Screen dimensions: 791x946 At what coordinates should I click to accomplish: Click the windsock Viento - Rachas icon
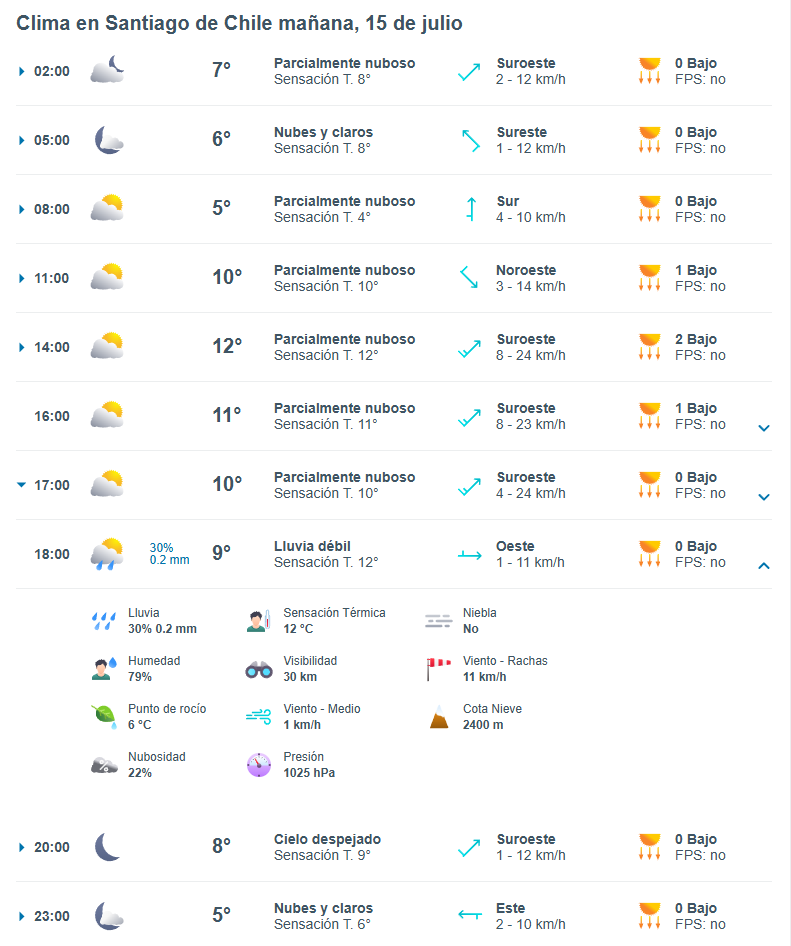pyautogui.click(x=439, y=669)
